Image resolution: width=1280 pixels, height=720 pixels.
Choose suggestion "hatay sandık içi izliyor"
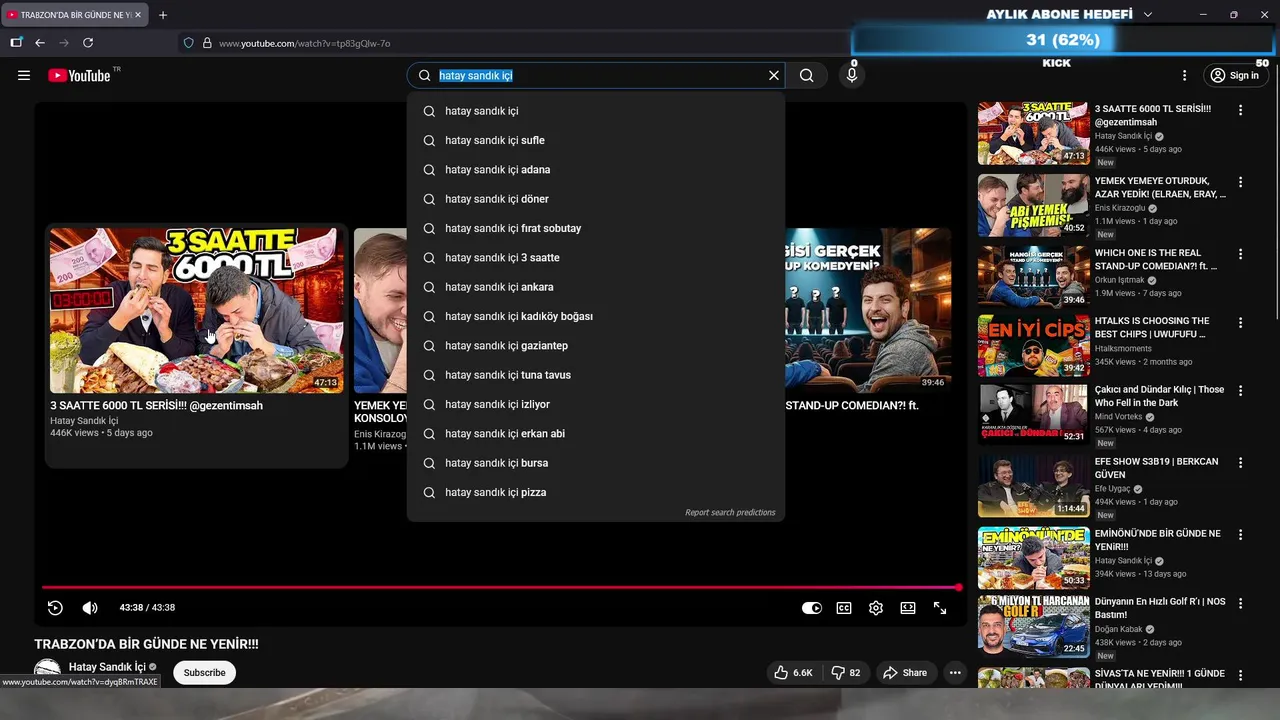point(596,404)
